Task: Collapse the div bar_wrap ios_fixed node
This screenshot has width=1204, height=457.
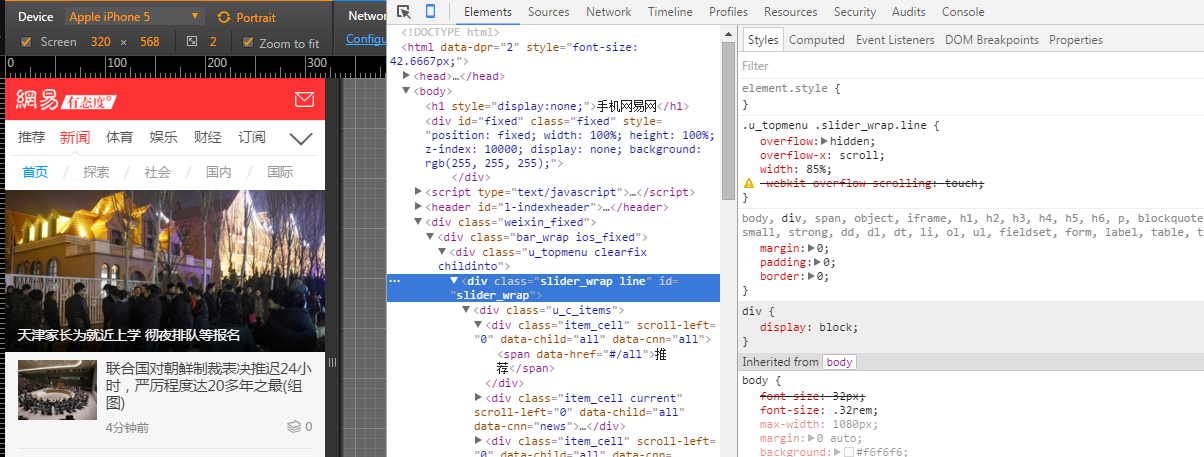Action: 431,237
